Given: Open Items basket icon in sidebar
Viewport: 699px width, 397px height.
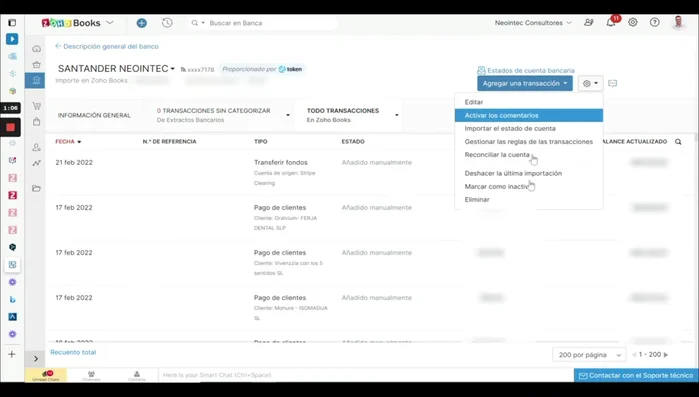Looking at the screenshot, I should (37, 65).
